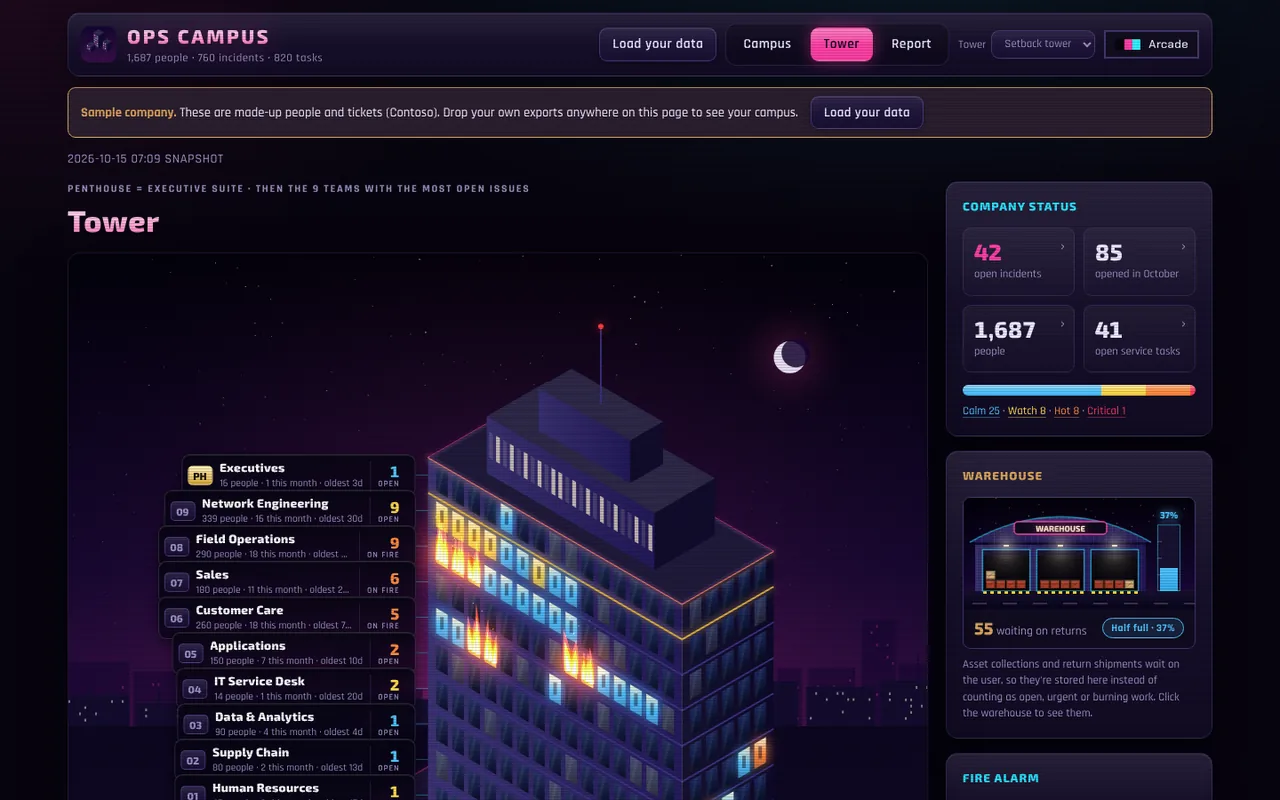The height and width of the screenshot is (800, 1280).
Task: Click the PH penthouse floor badge
Action: (200, 476)
